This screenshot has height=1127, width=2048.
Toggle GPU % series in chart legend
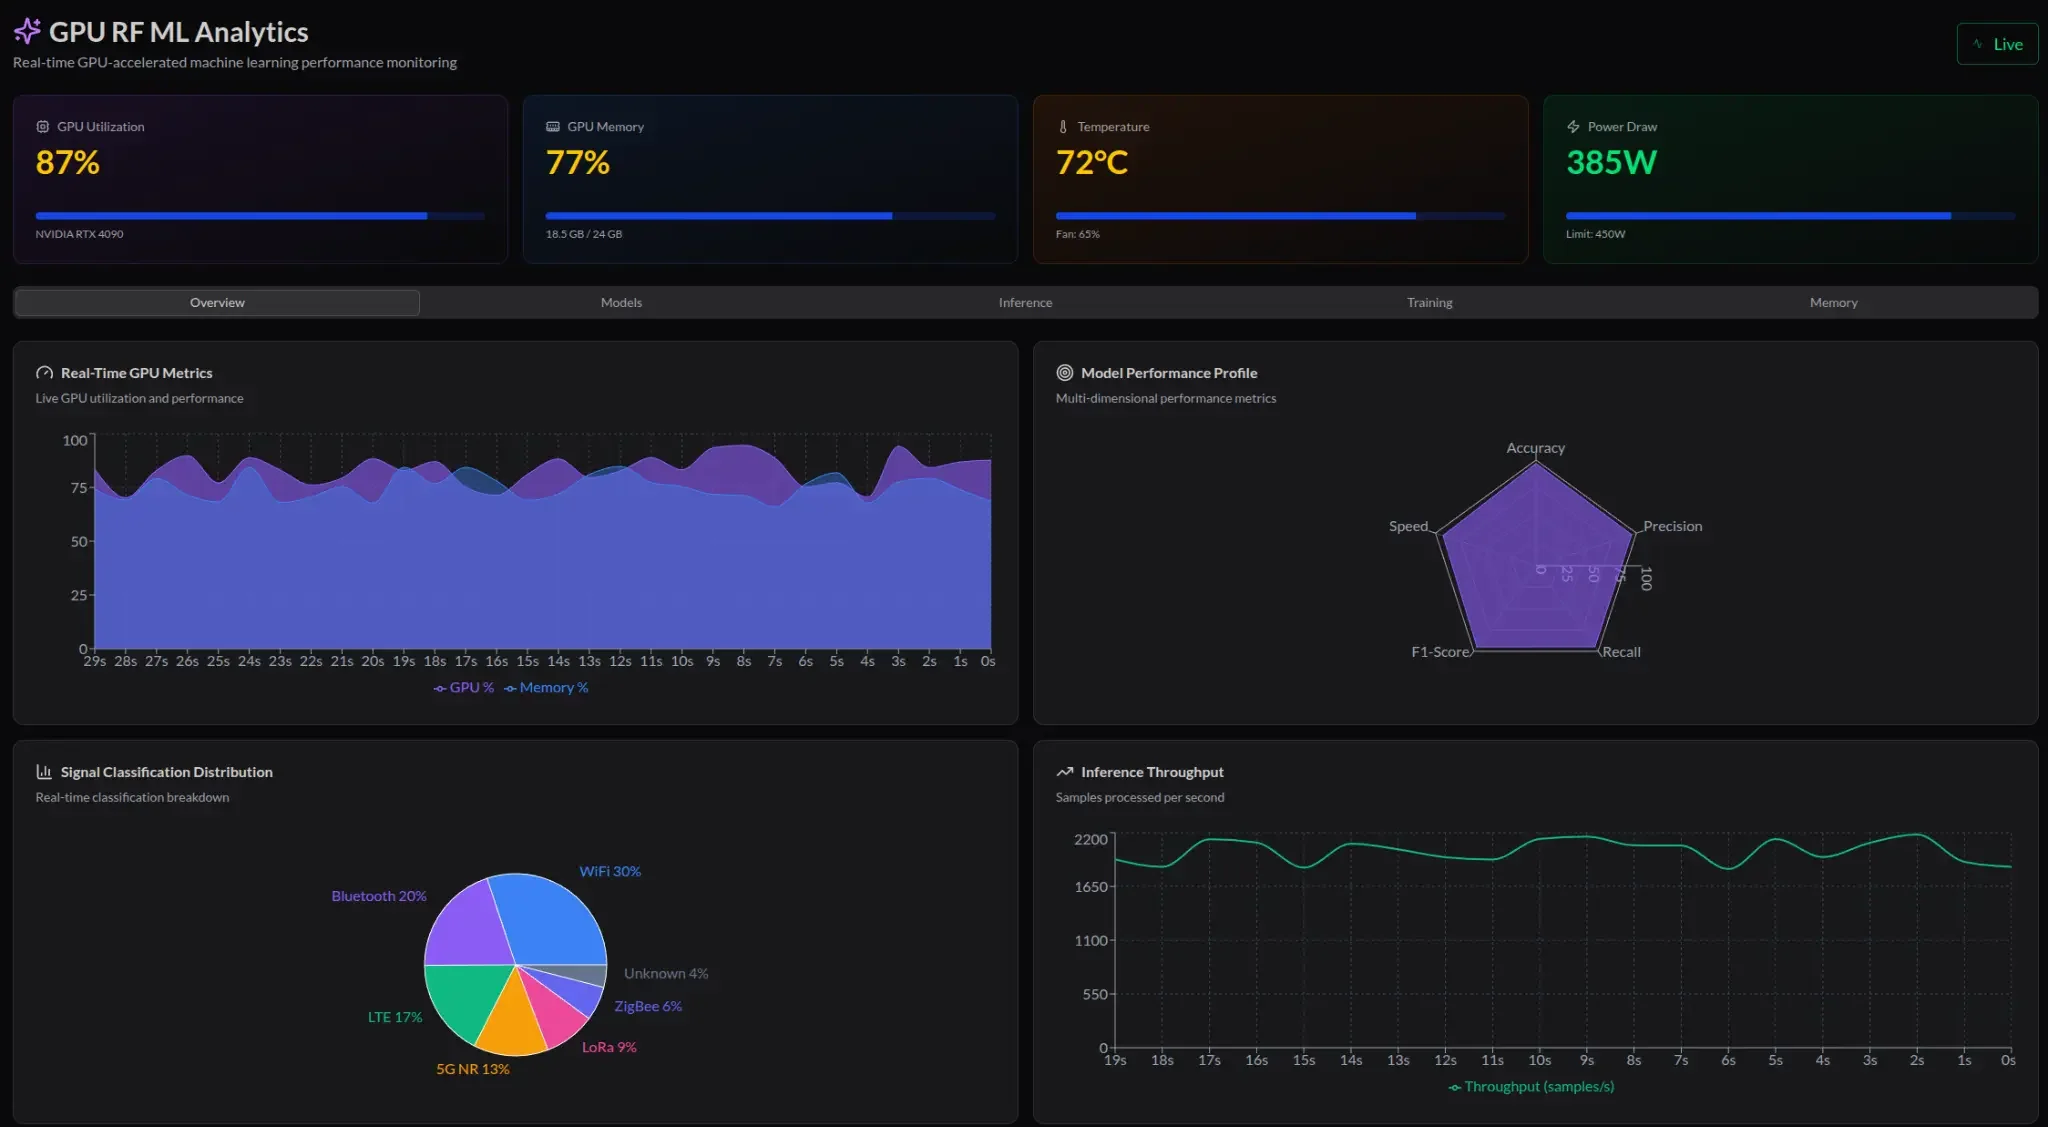pyautogui.click(x=464, y=688)
